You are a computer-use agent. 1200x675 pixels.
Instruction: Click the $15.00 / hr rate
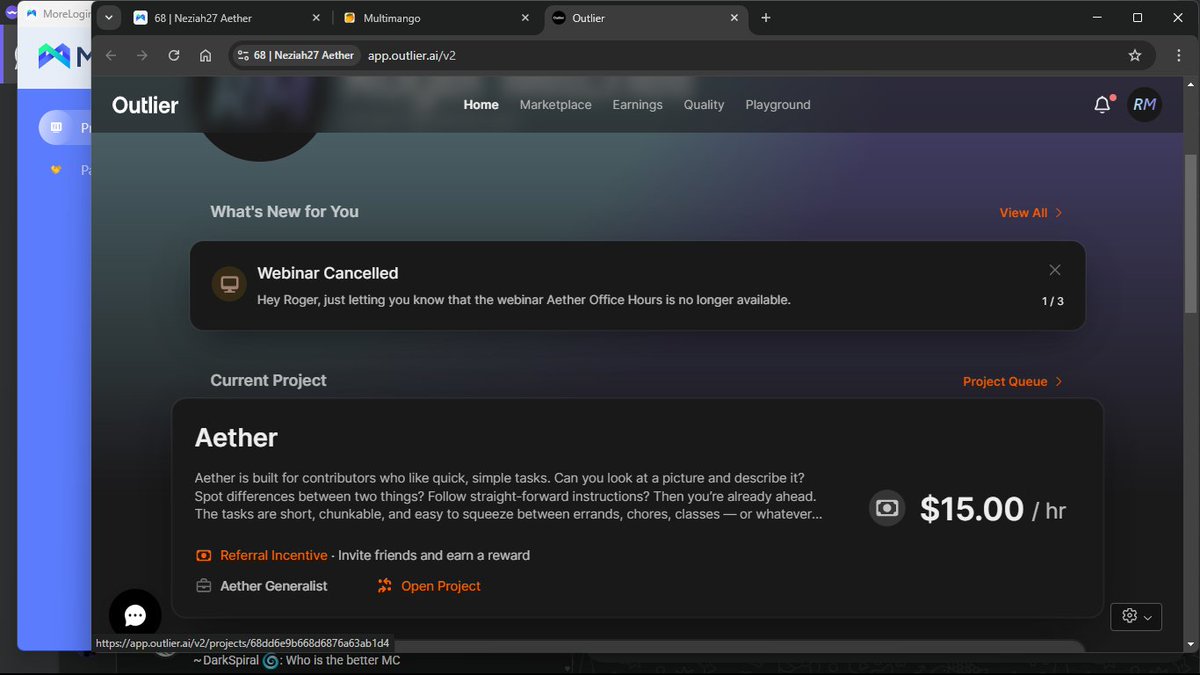click(x=993, y=509)
